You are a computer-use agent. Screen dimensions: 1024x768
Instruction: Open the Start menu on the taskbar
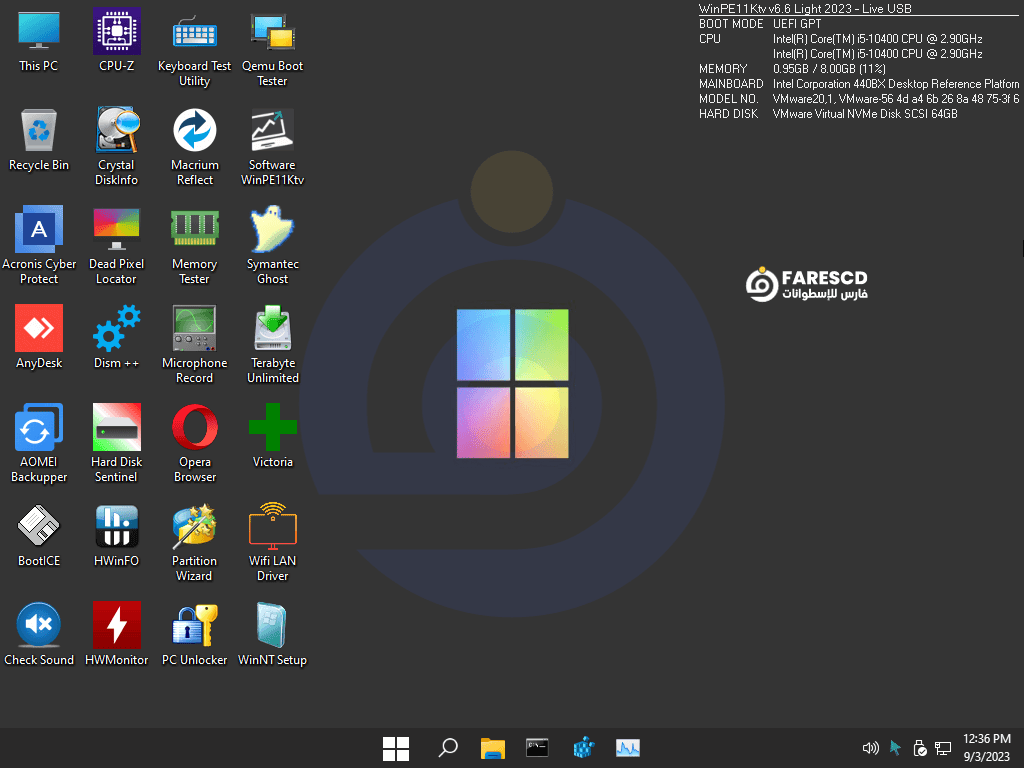[x=396, y=748]
